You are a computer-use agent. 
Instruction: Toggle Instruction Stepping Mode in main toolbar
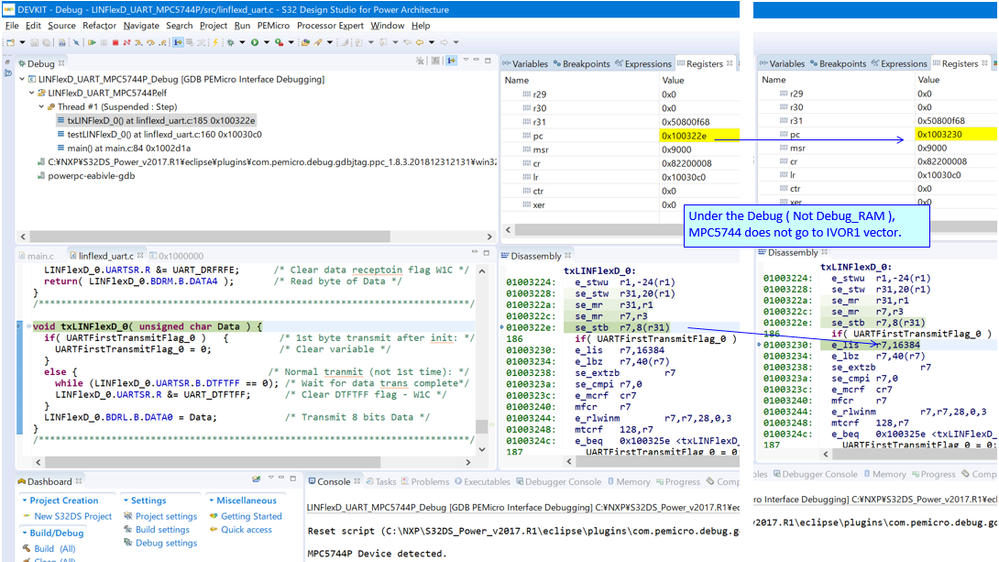tap(178, 43)
